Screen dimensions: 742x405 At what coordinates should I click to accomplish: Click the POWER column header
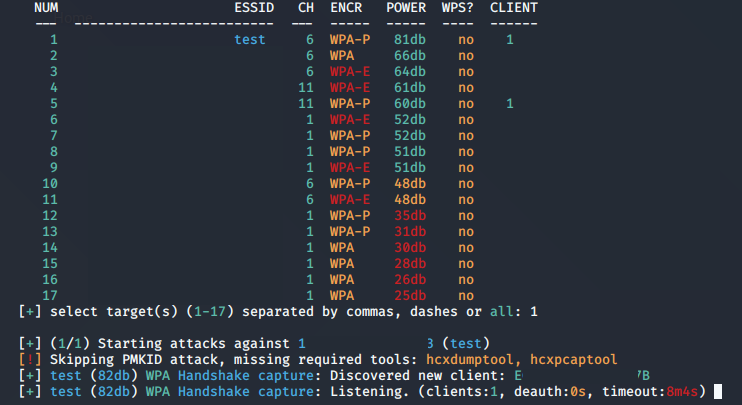coord(406,8)
